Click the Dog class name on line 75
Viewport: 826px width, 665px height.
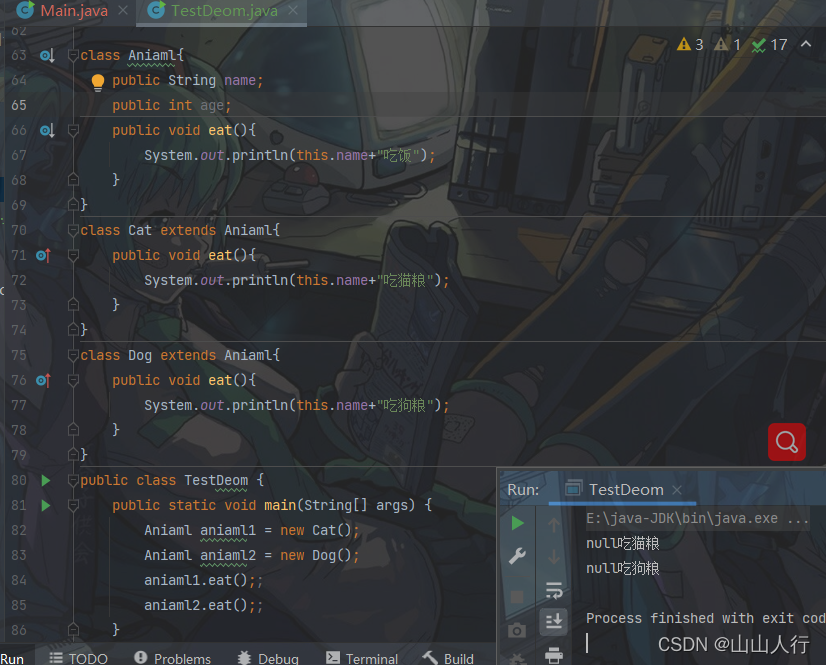pos(140,355)
